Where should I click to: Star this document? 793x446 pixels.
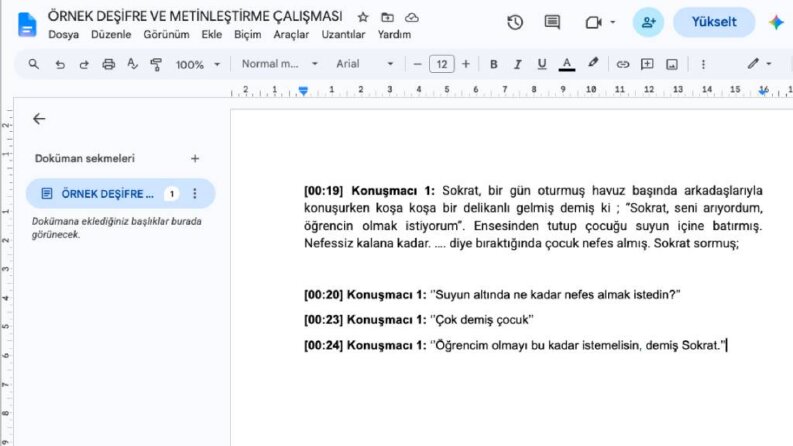[363, 18]
